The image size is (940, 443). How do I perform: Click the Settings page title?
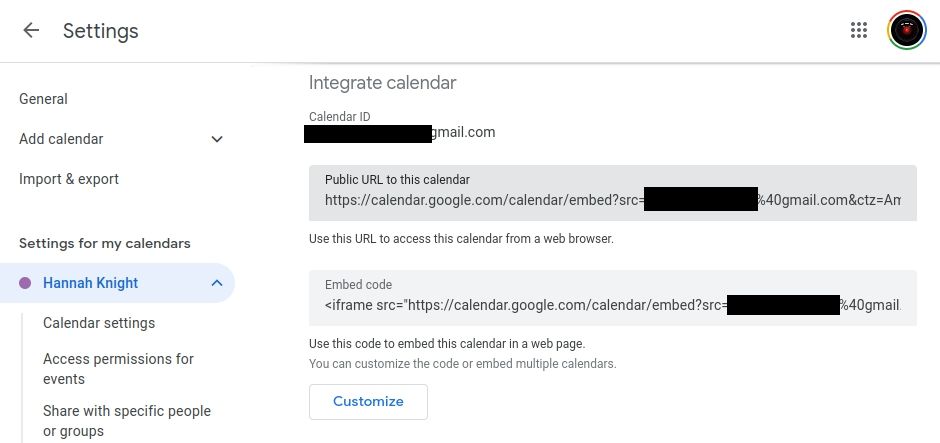click(101, 31)
